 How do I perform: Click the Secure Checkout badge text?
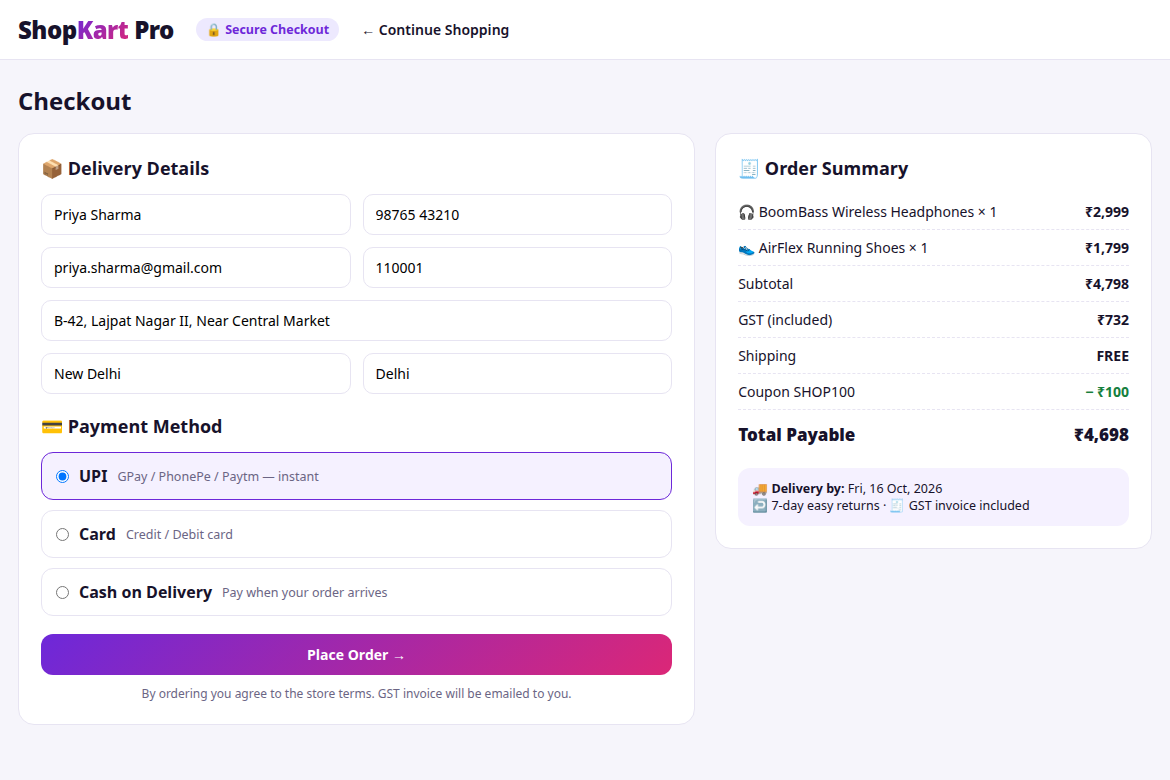[x=277, y=30]
